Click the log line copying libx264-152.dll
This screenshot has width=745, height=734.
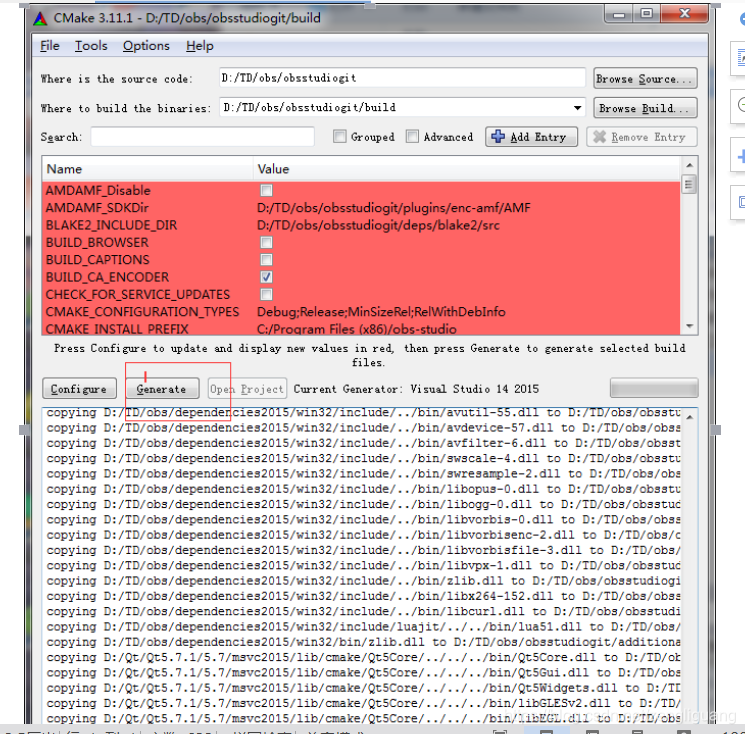pyautogui.click(x=363, y=596)
